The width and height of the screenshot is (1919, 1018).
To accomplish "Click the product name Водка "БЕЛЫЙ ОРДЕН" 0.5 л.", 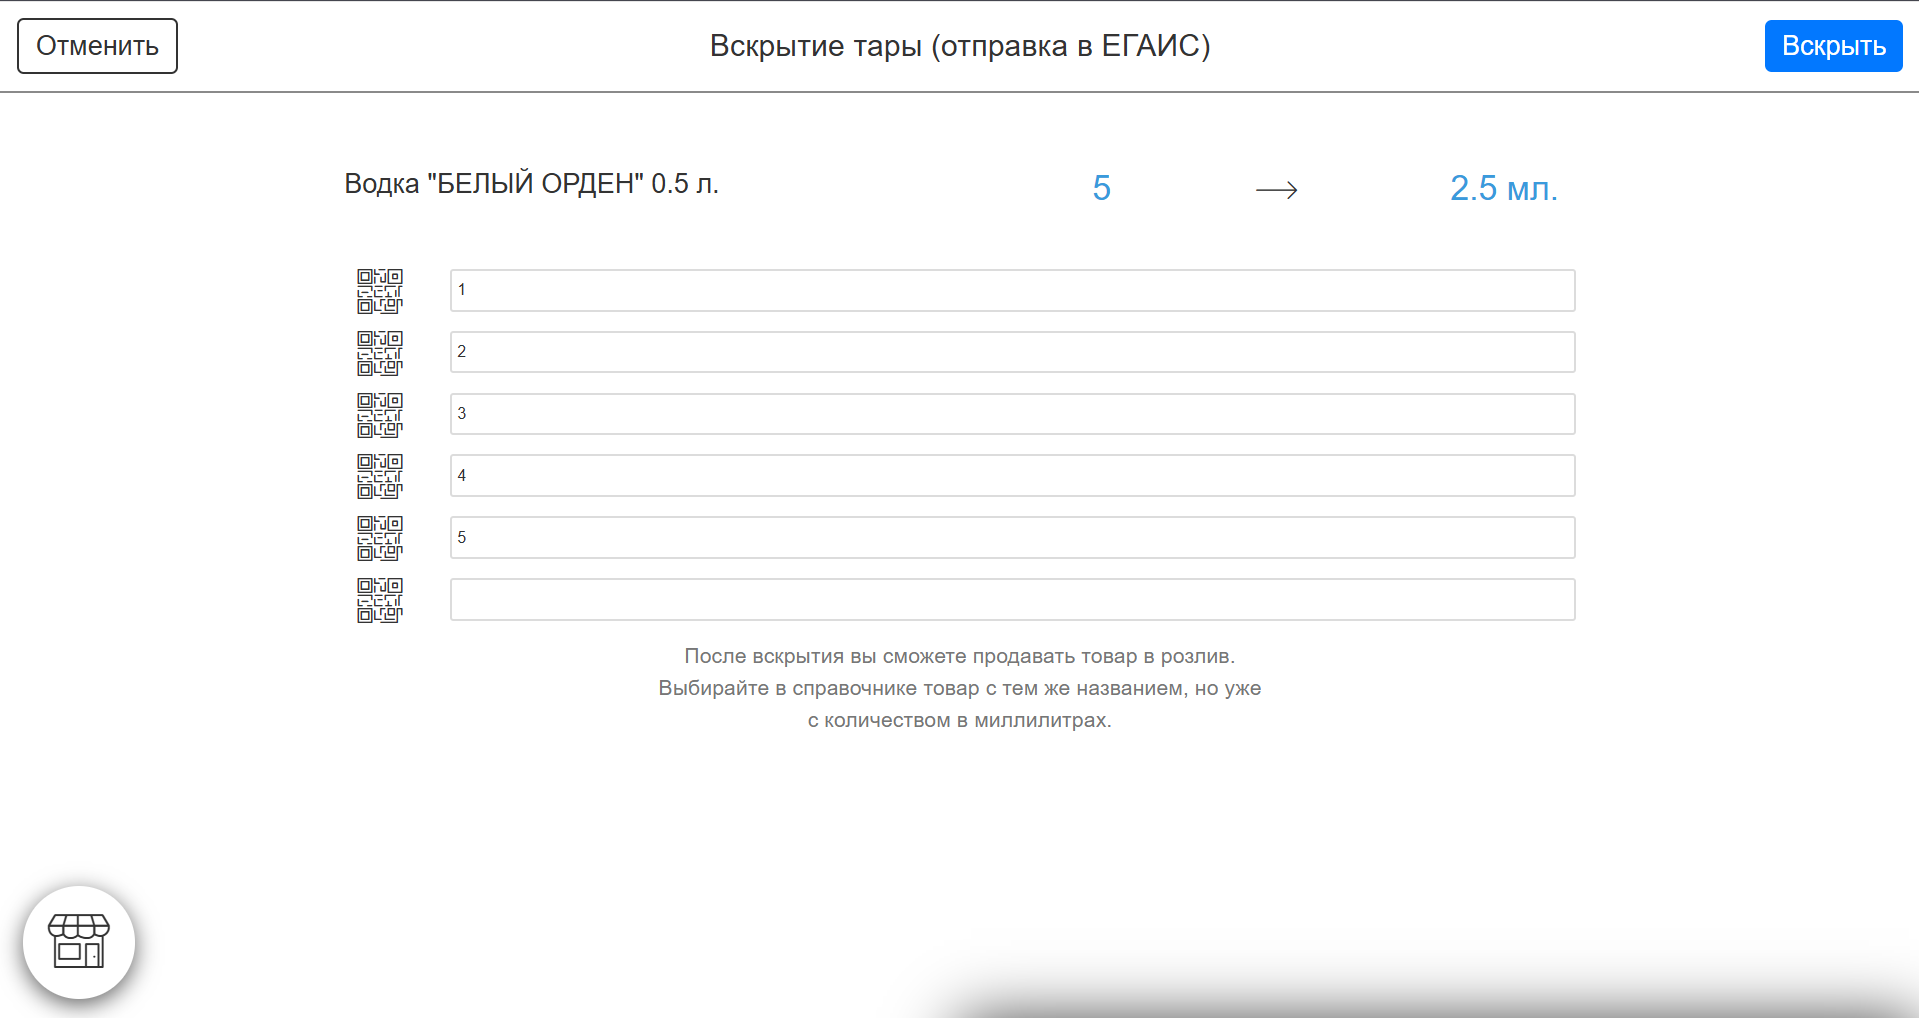I will (532, 184).
